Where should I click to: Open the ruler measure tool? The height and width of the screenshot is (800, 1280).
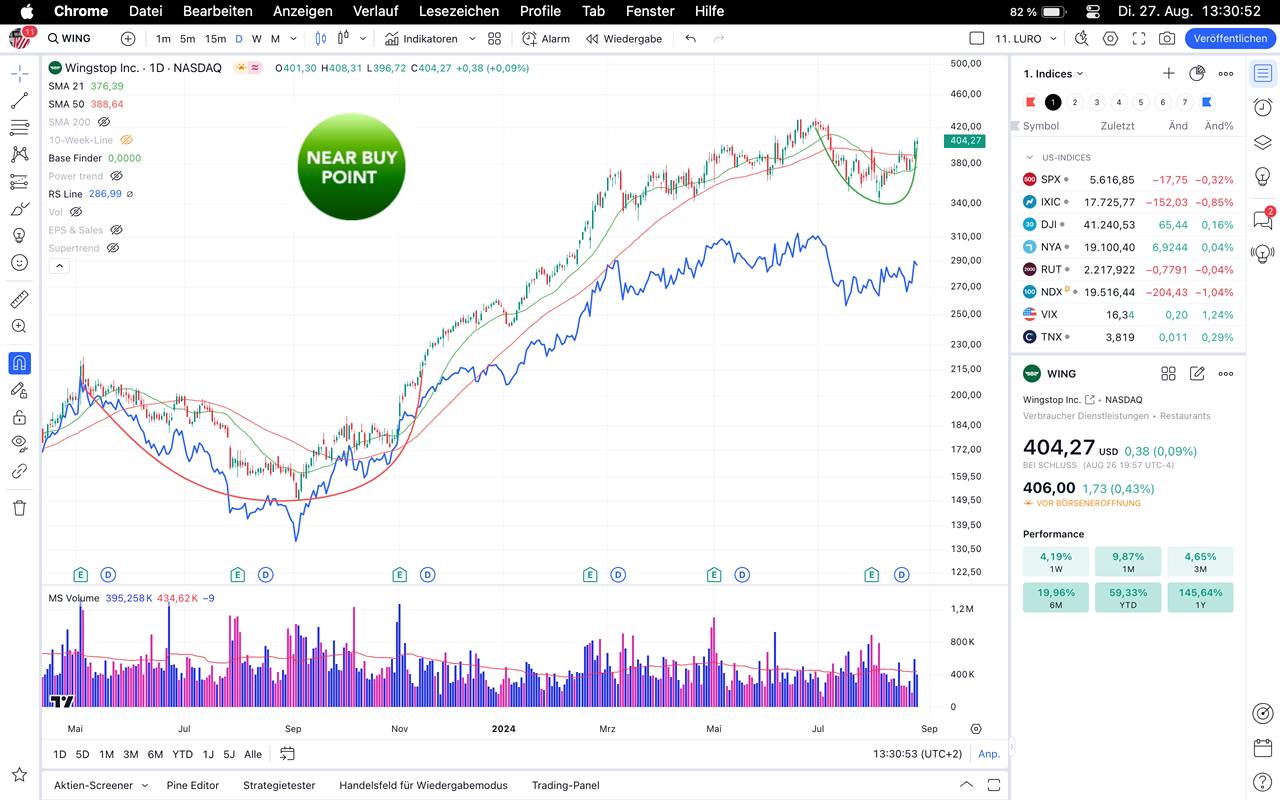click(x=19, y=299)
